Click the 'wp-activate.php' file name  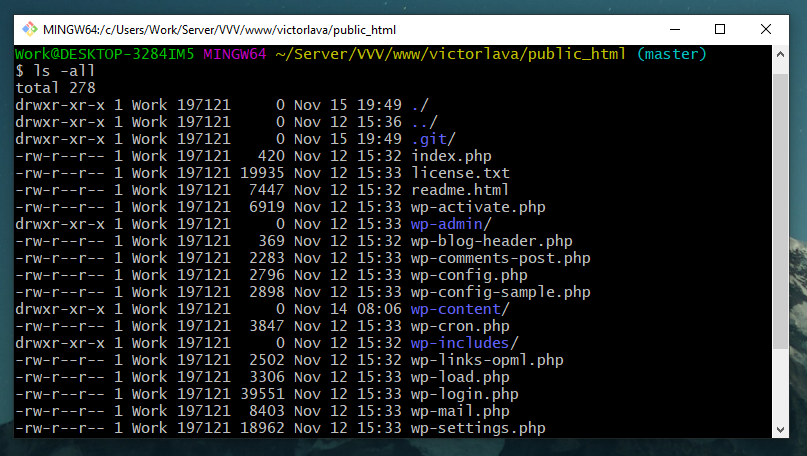pyautogui.click(x=478, y=207)
